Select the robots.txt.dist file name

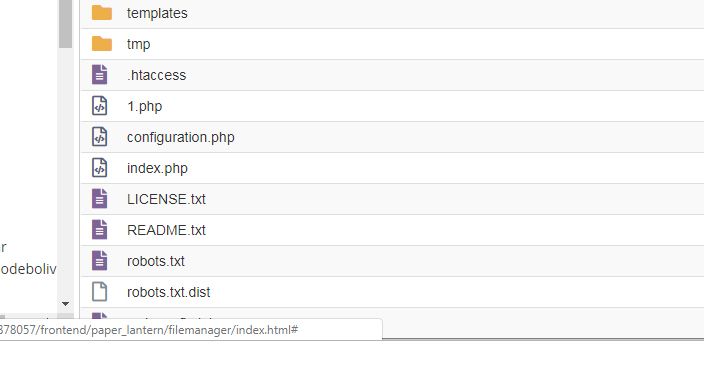point(168,292)
